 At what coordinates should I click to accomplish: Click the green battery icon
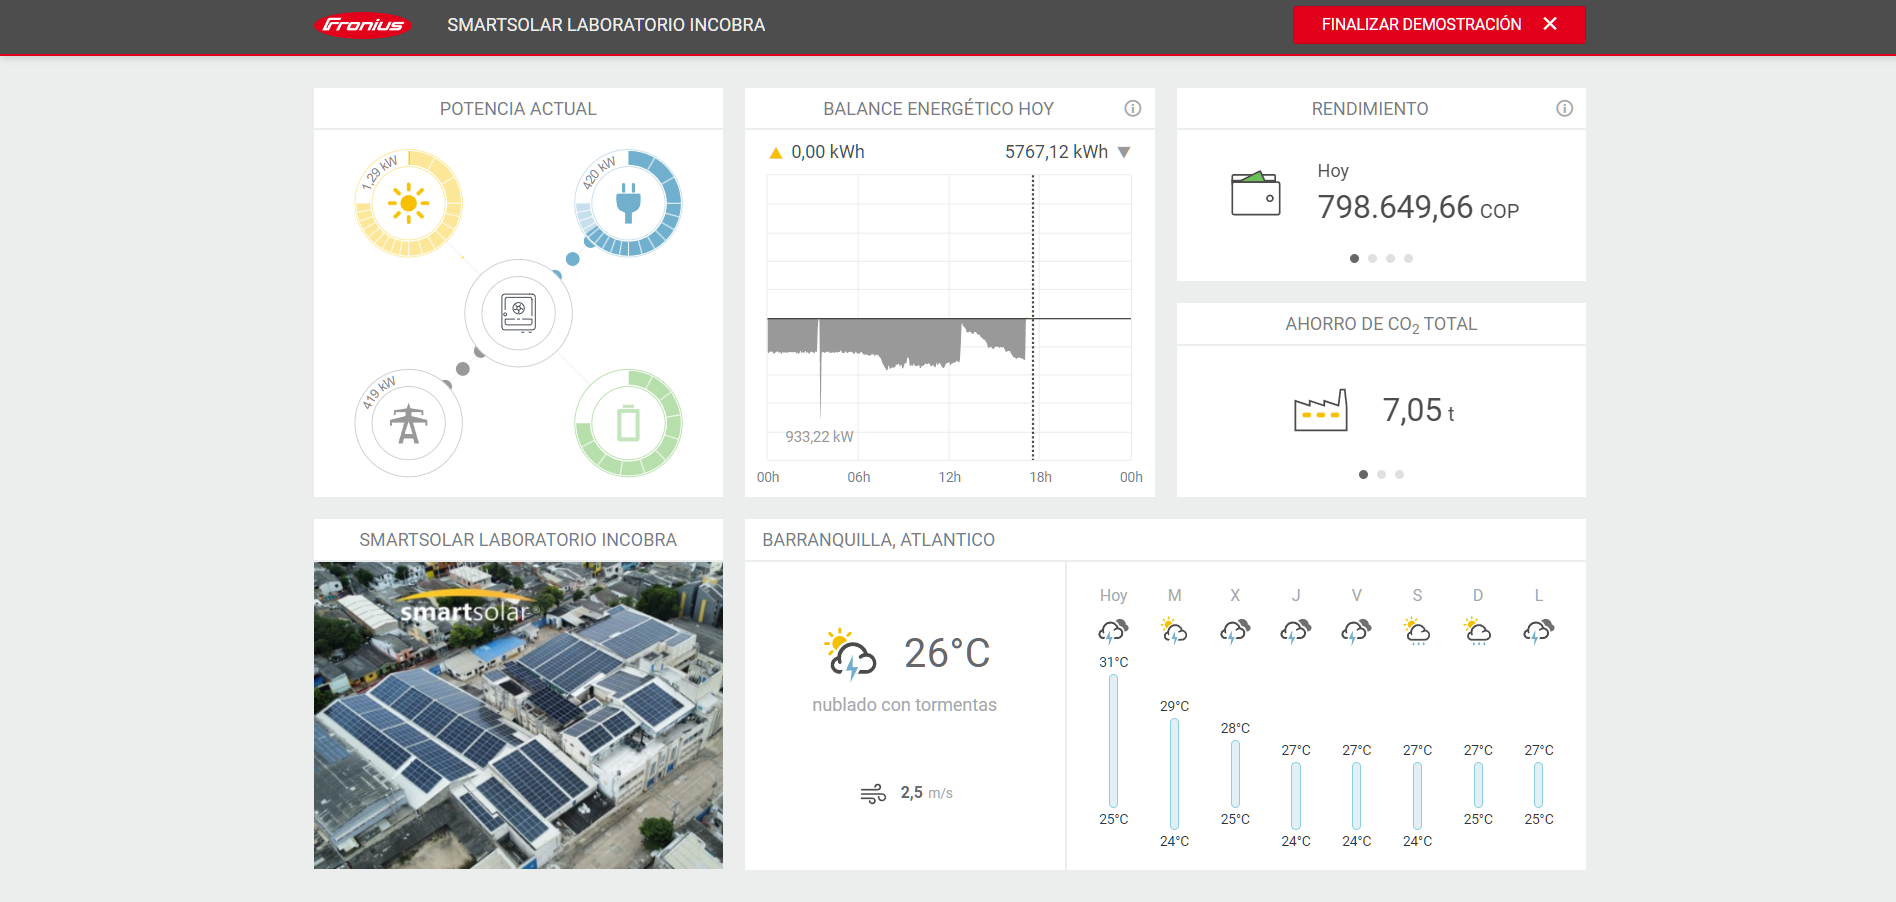click(628, 424)
